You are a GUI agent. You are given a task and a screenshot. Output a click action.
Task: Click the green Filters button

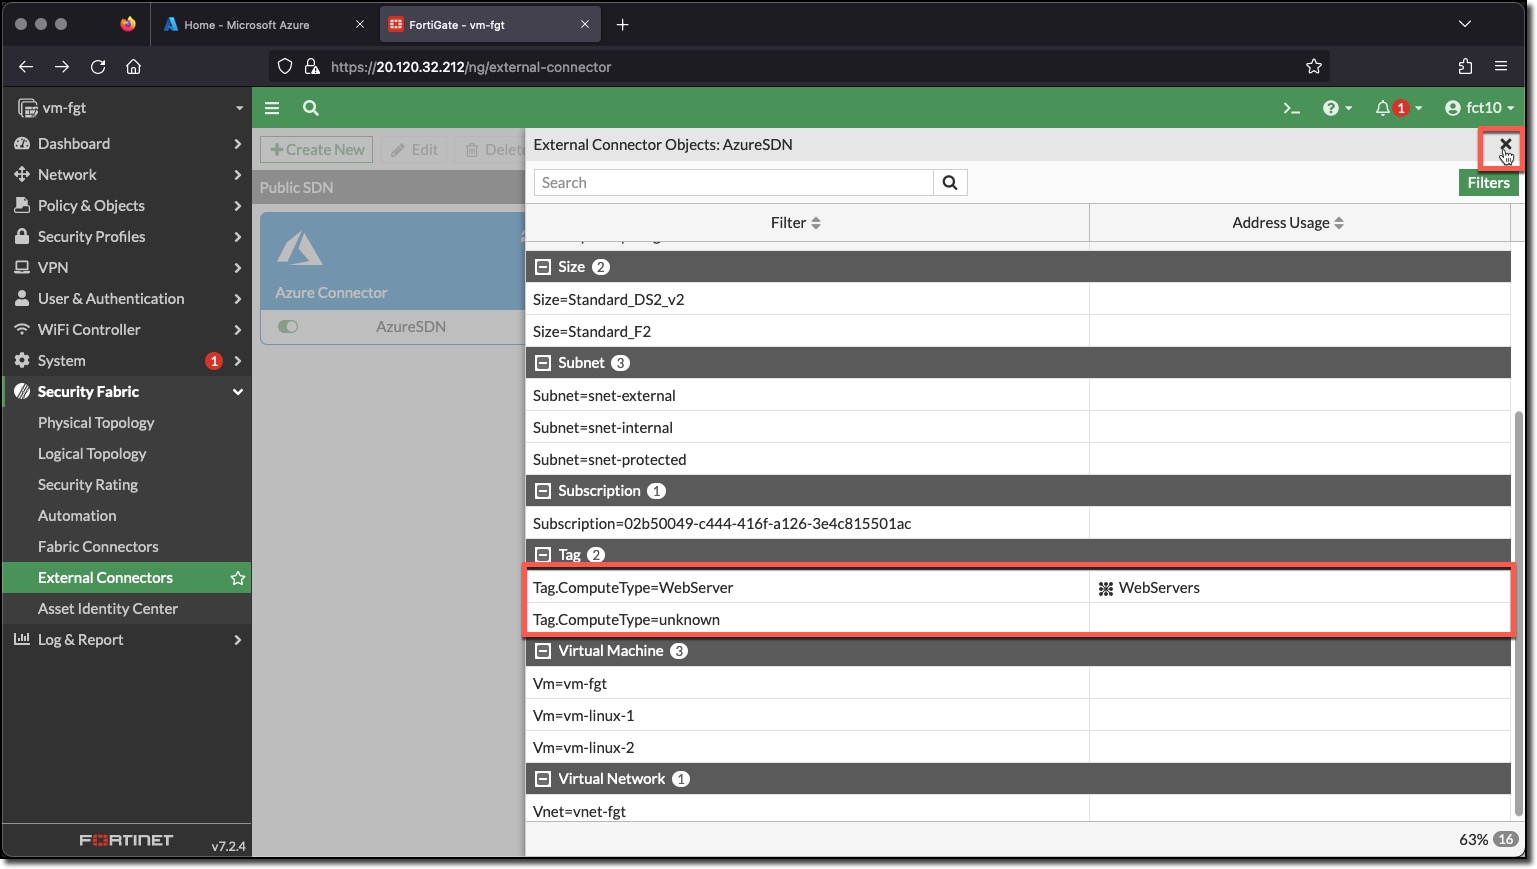(1488, 183)
